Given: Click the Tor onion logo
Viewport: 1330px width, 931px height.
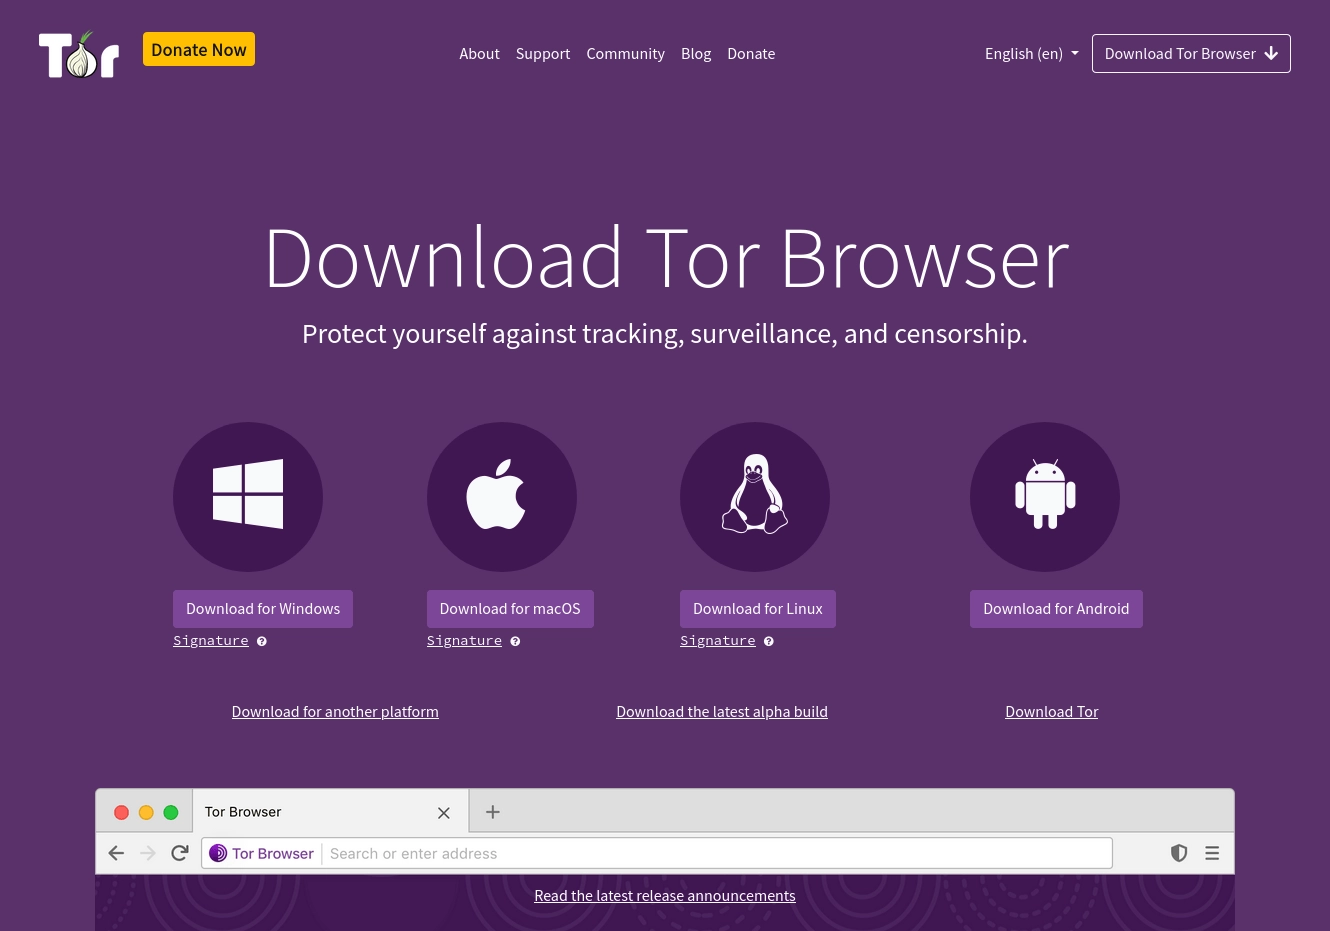Looking at the screenshot, I should point(79,54).
